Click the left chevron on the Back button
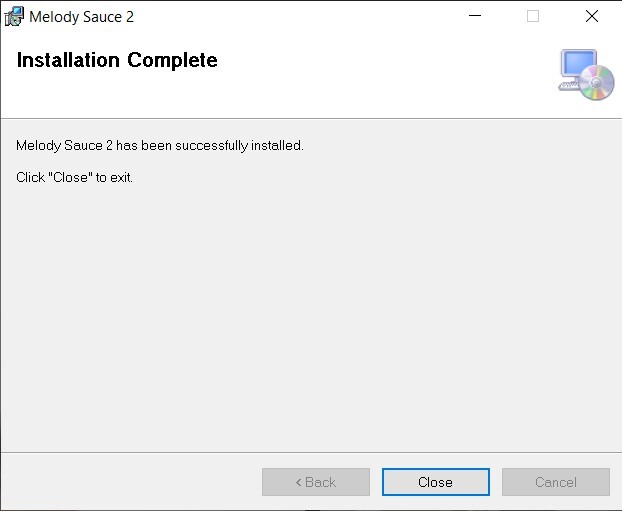Image resolution: width=622 pixels, height=511 pixels. click(298, 482)
